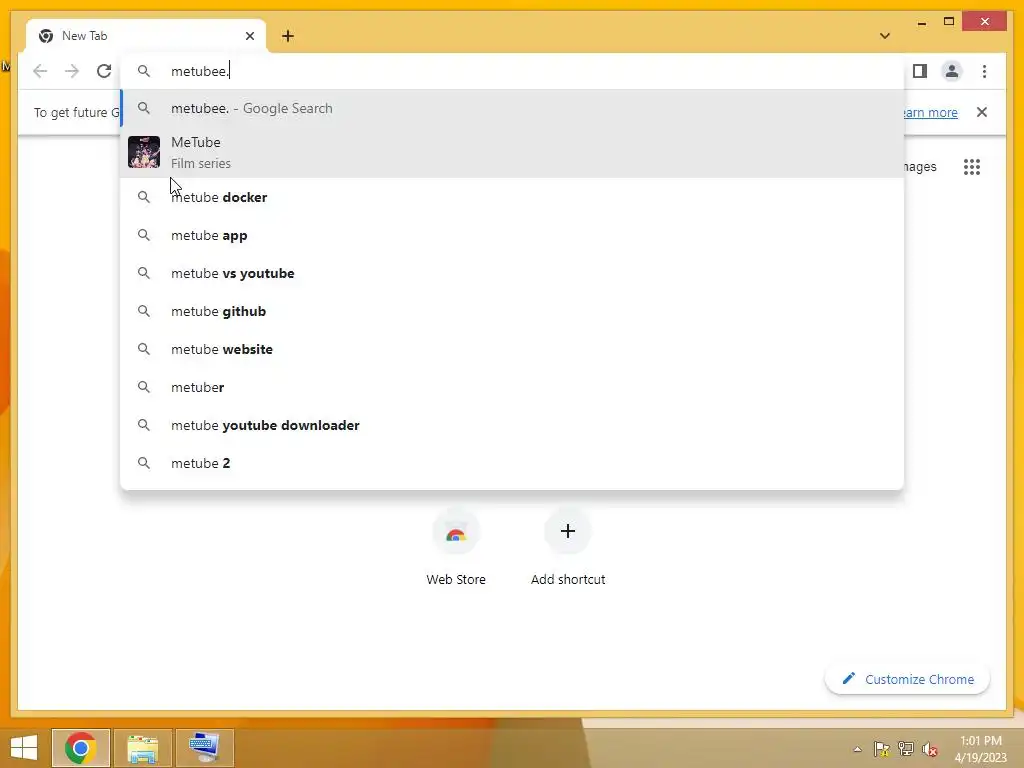Image resolution: width=1024 pixels, height=768 pixels.
Task: Show hidden tray icons arrow
Action: click(857, 749)
